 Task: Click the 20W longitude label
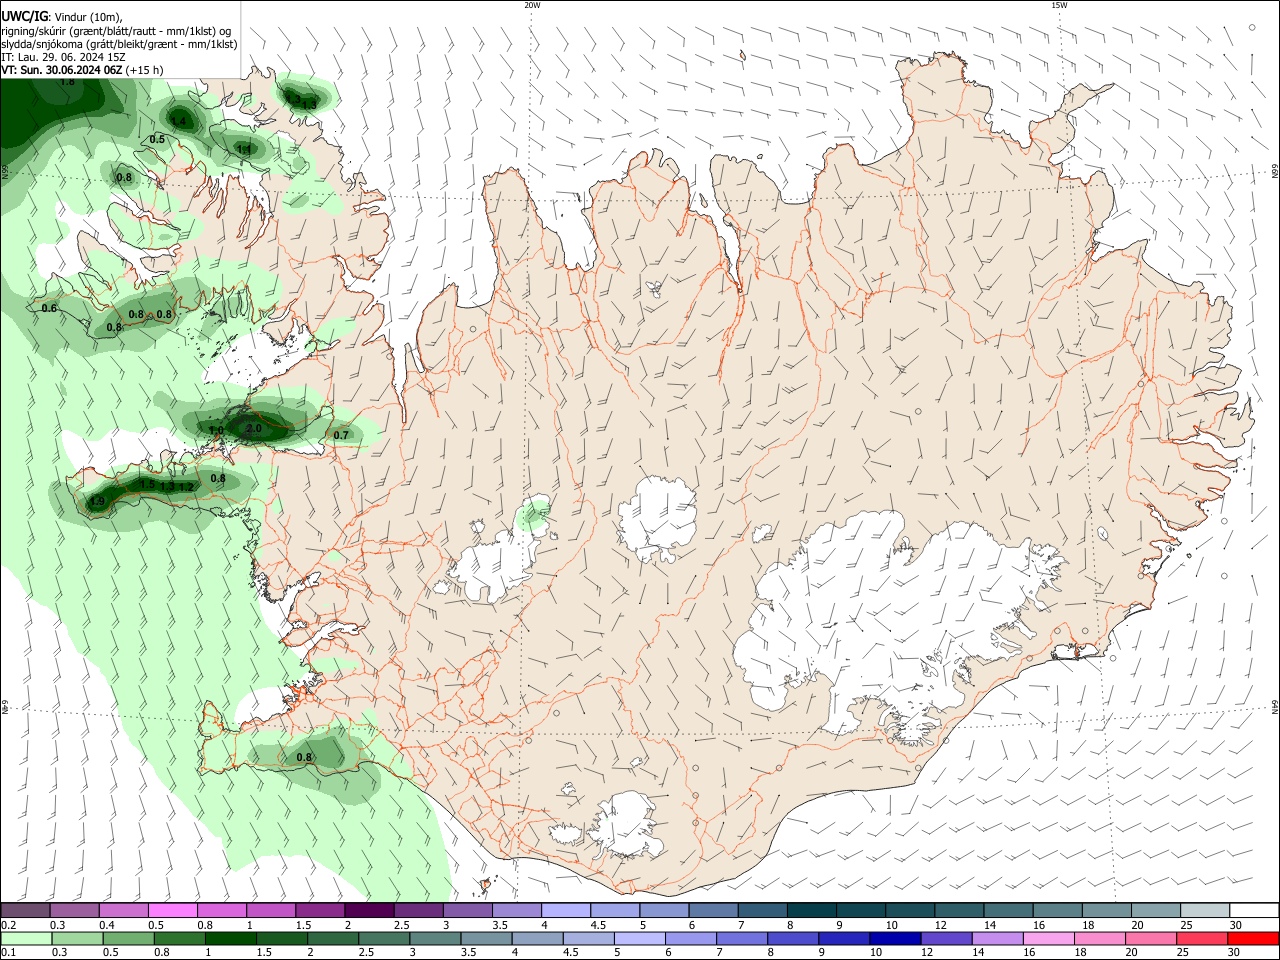click(x=532, y=5)
